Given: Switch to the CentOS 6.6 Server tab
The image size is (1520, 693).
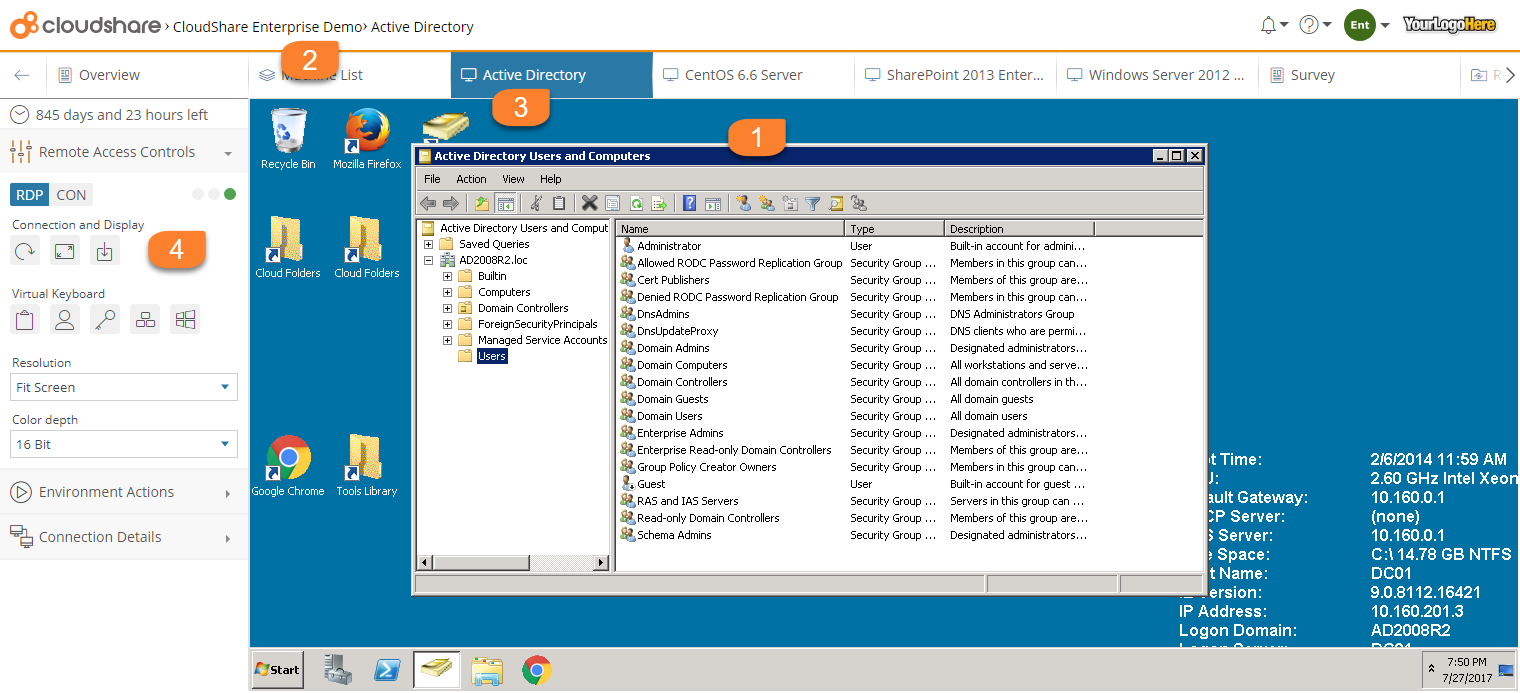Looking at the screenshot, I should [x=753, y=75].
